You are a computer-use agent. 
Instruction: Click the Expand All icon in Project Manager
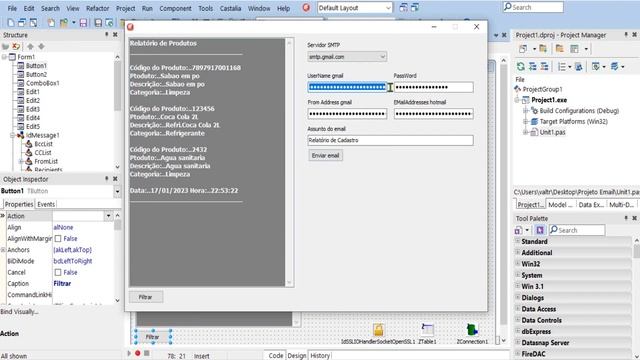point(532,66)
